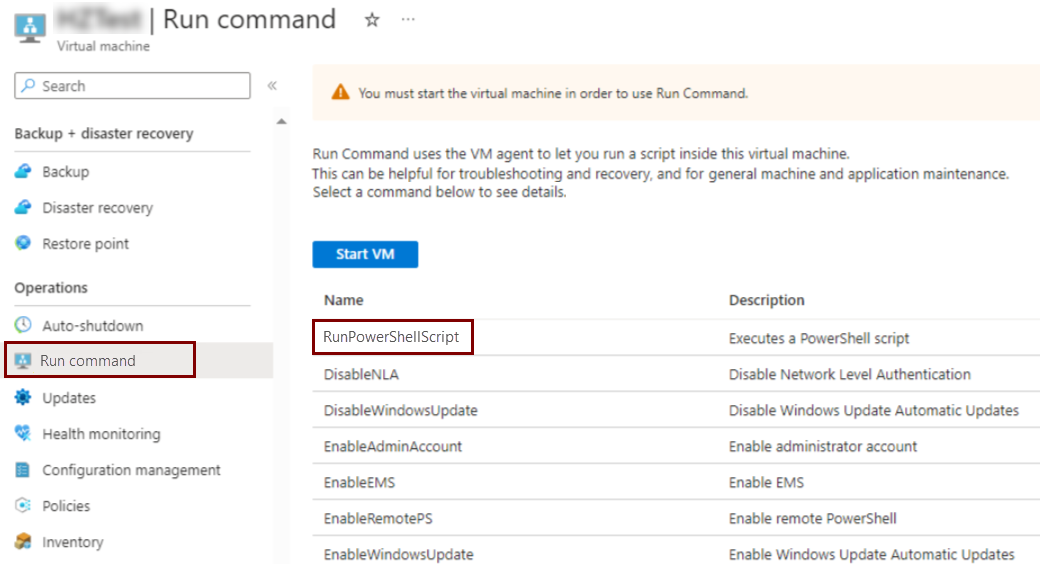Image resolution: width=1040 pixels, height=564 pixels.
Task: Click the Inventory box icon
Action: [x=23, y=542]
